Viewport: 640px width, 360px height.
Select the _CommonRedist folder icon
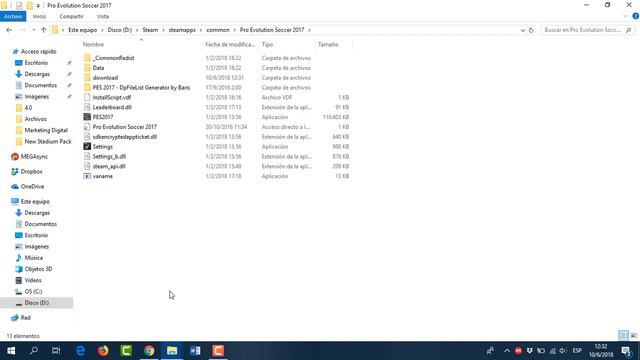(x=87, y=58)
